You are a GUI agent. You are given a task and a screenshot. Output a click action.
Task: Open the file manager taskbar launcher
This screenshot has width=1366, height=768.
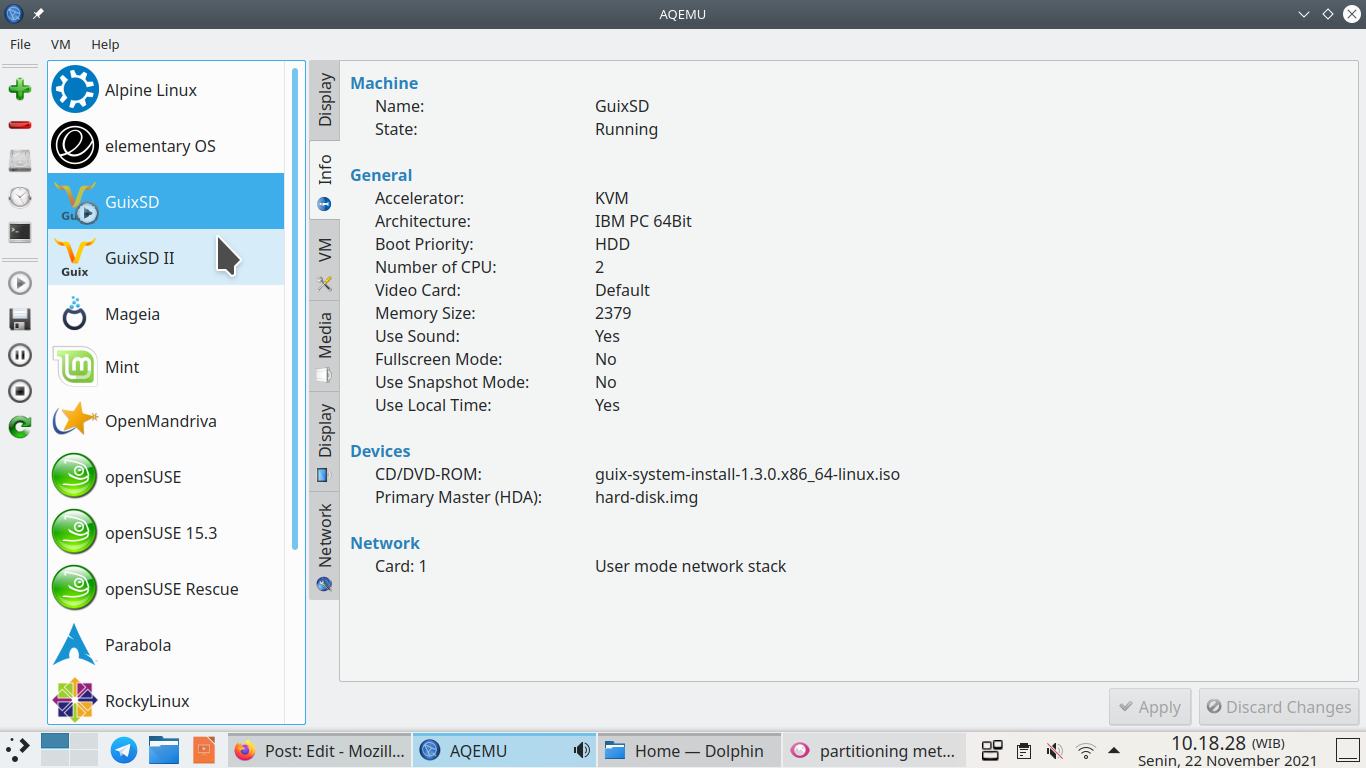coord(164,750)
